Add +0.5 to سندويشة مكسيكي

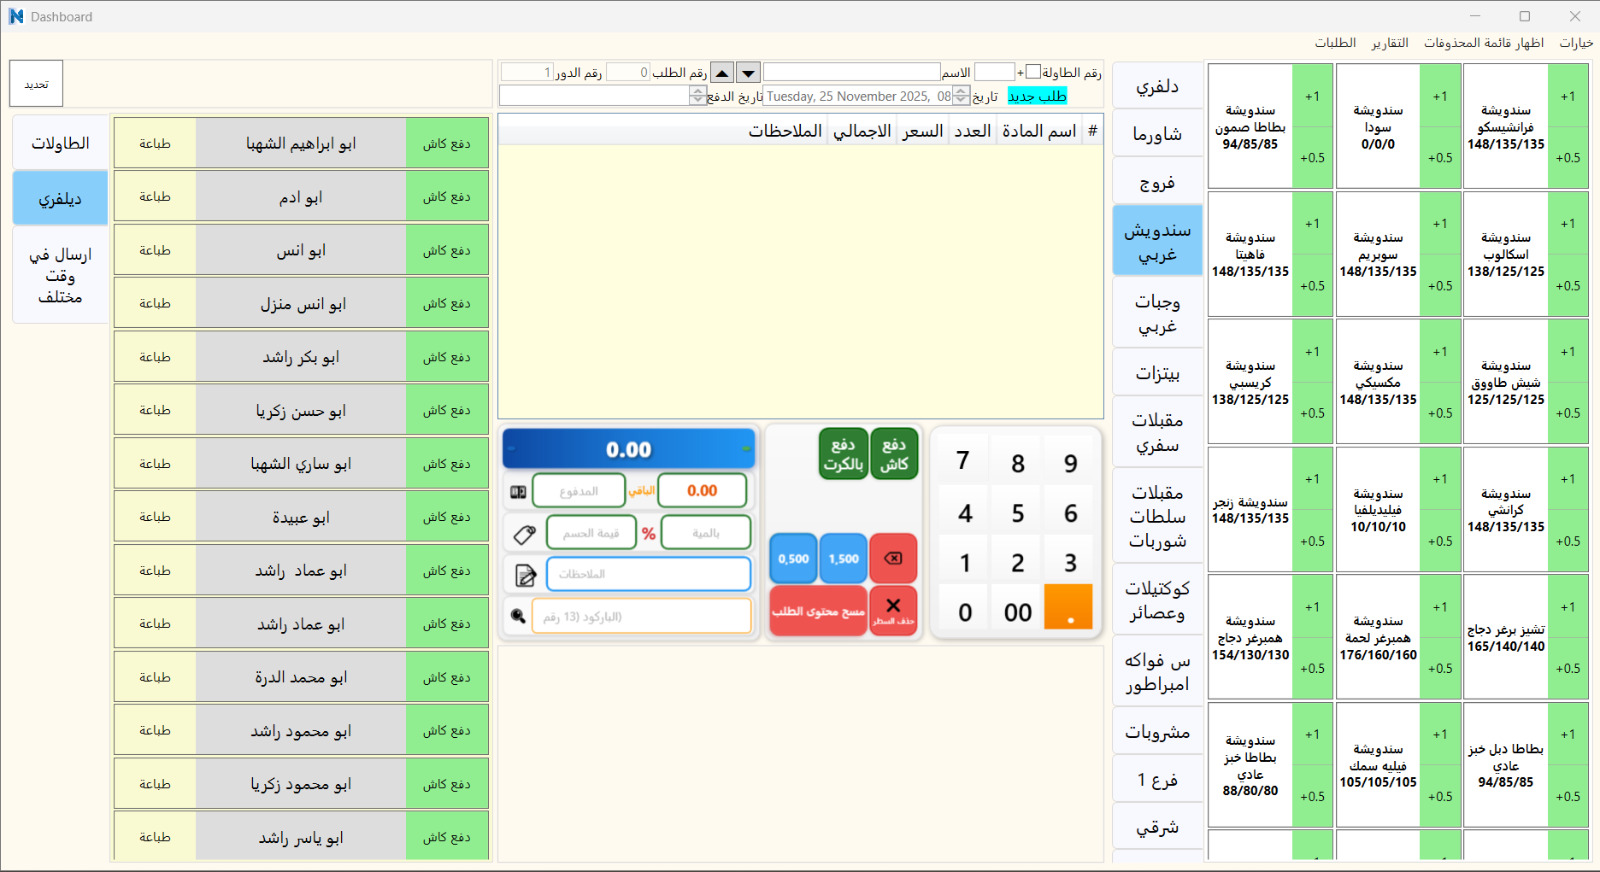[1440, 413]
